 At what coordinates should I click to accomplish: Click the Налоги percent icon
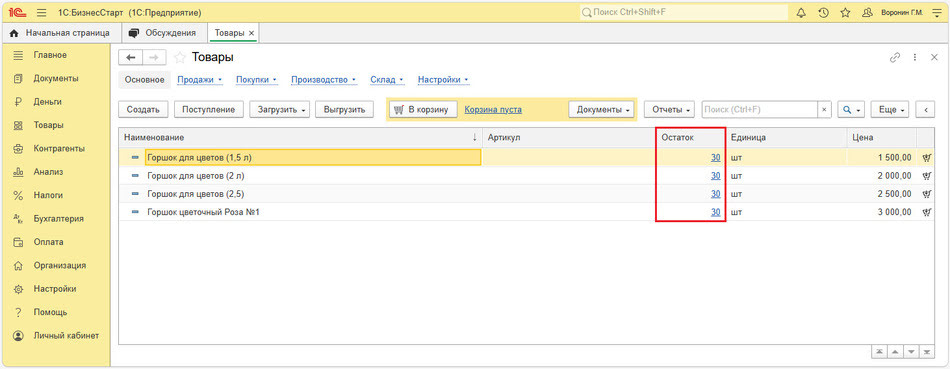pyautogui.click(x=18, y=195)
